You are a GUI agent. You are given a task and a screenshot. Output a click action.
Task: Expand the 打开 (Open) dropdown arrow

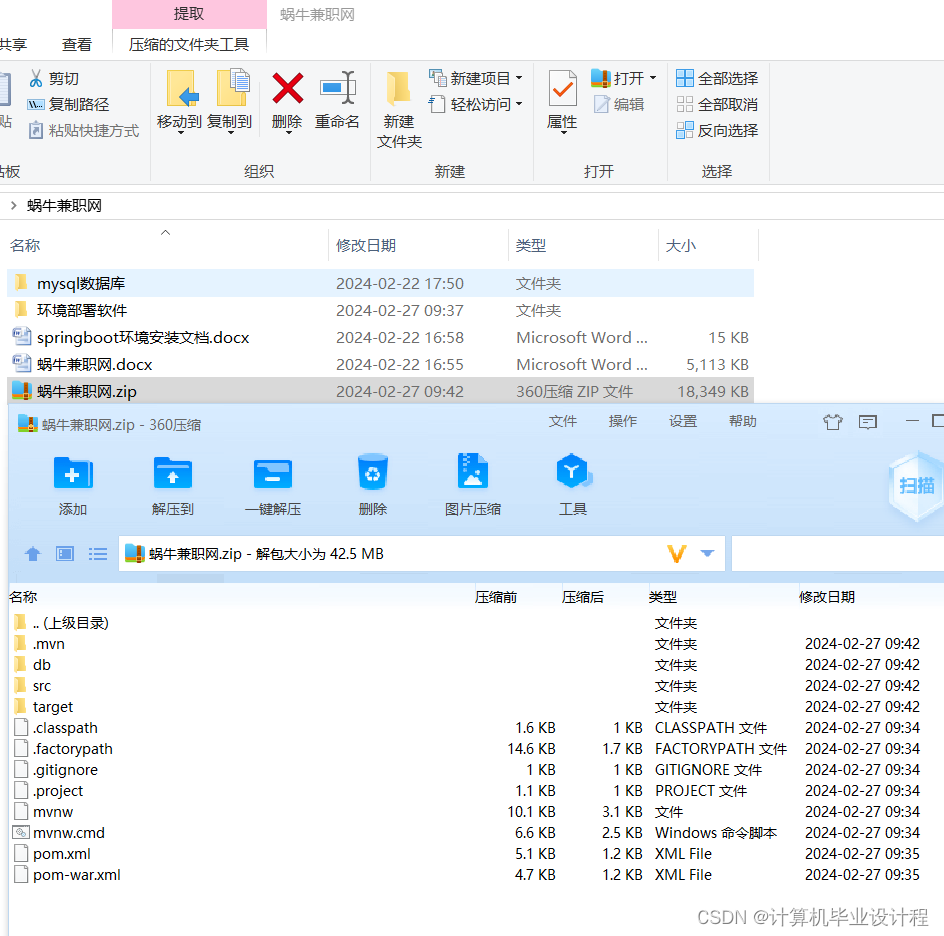[x=651, y=76]
